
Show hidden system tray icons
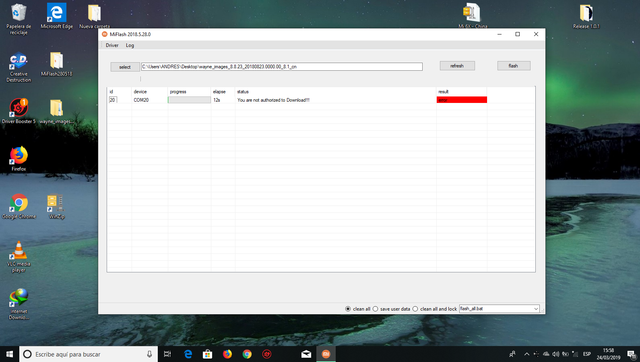click(x=527, y=354)
